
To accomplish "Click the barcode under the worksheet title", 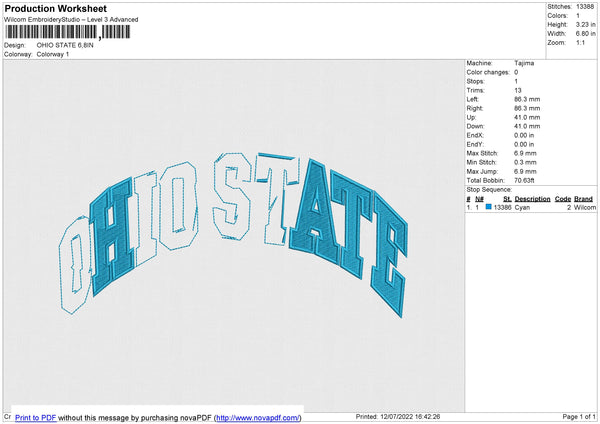I will [x=68, y=32].
